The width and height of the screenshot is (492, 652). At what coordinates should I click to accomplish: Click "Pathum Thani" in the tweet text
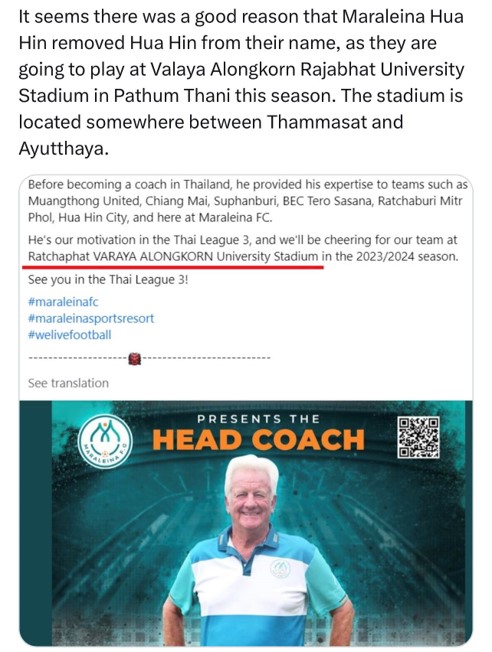pos(172,96)
